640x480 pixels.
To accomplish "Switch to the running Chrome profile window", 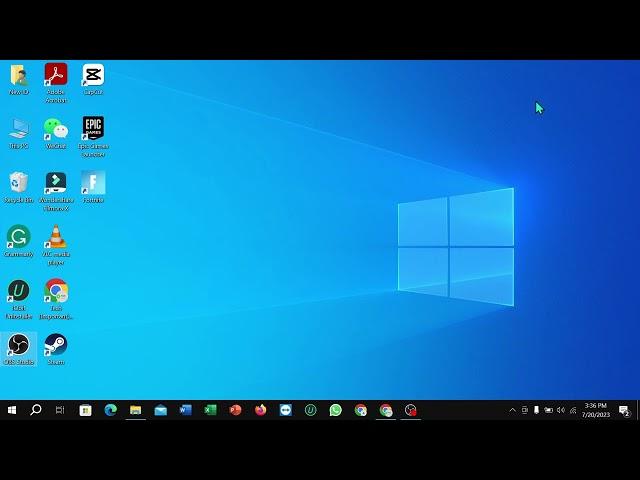I will (386, 410).
